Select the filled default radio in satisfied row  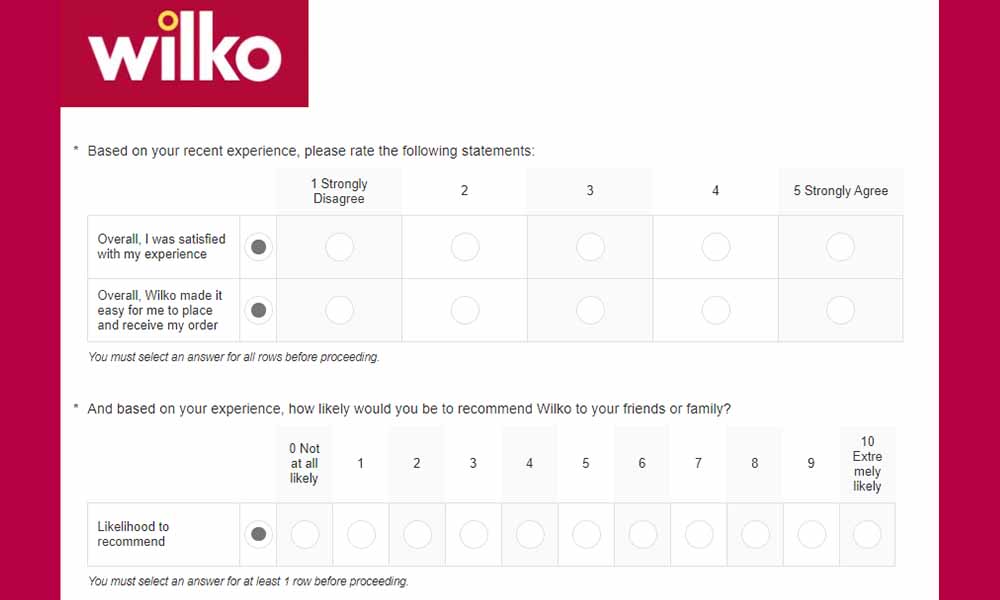(x=258, y=247)
